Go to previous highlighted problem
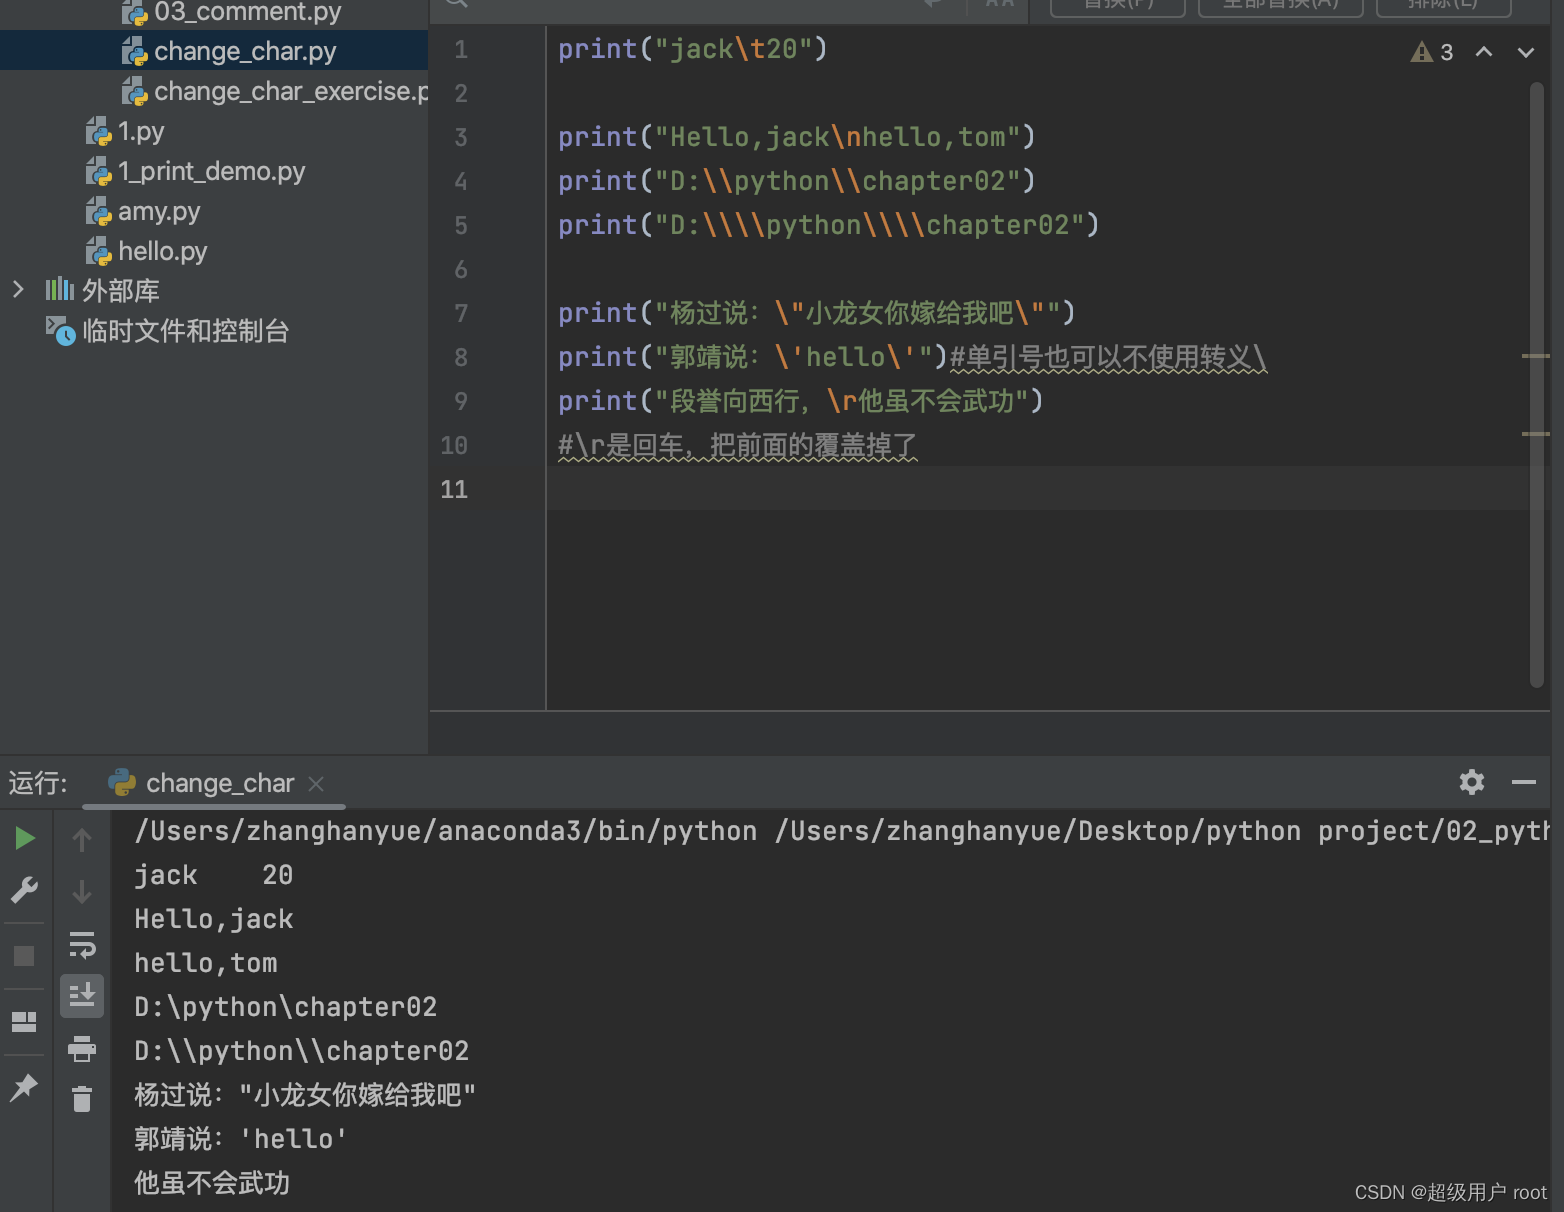 point(1484,52)
